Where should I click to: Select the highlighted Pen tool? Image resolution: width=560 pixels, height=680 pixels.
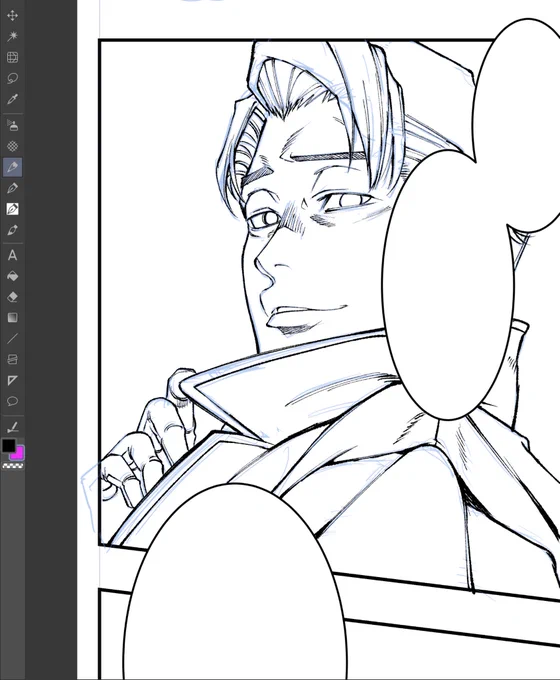pos(13,167)
